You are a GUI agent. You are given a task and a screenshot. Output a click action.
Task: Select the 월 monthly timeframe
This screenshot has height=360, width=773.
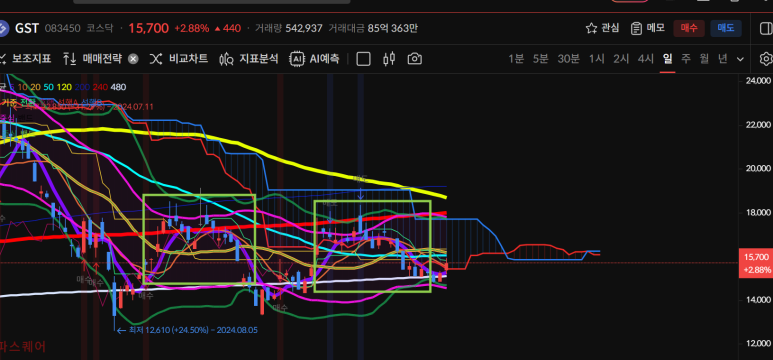coord(704,59)
